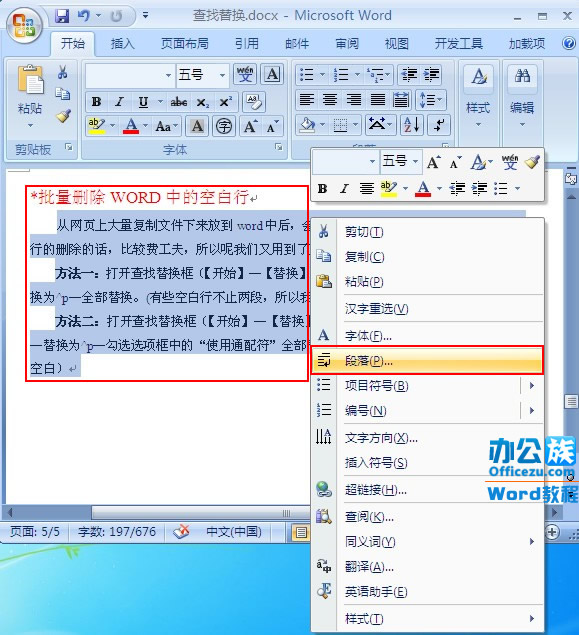Click the Copy icon in the clipboard group

pos(63,94)
